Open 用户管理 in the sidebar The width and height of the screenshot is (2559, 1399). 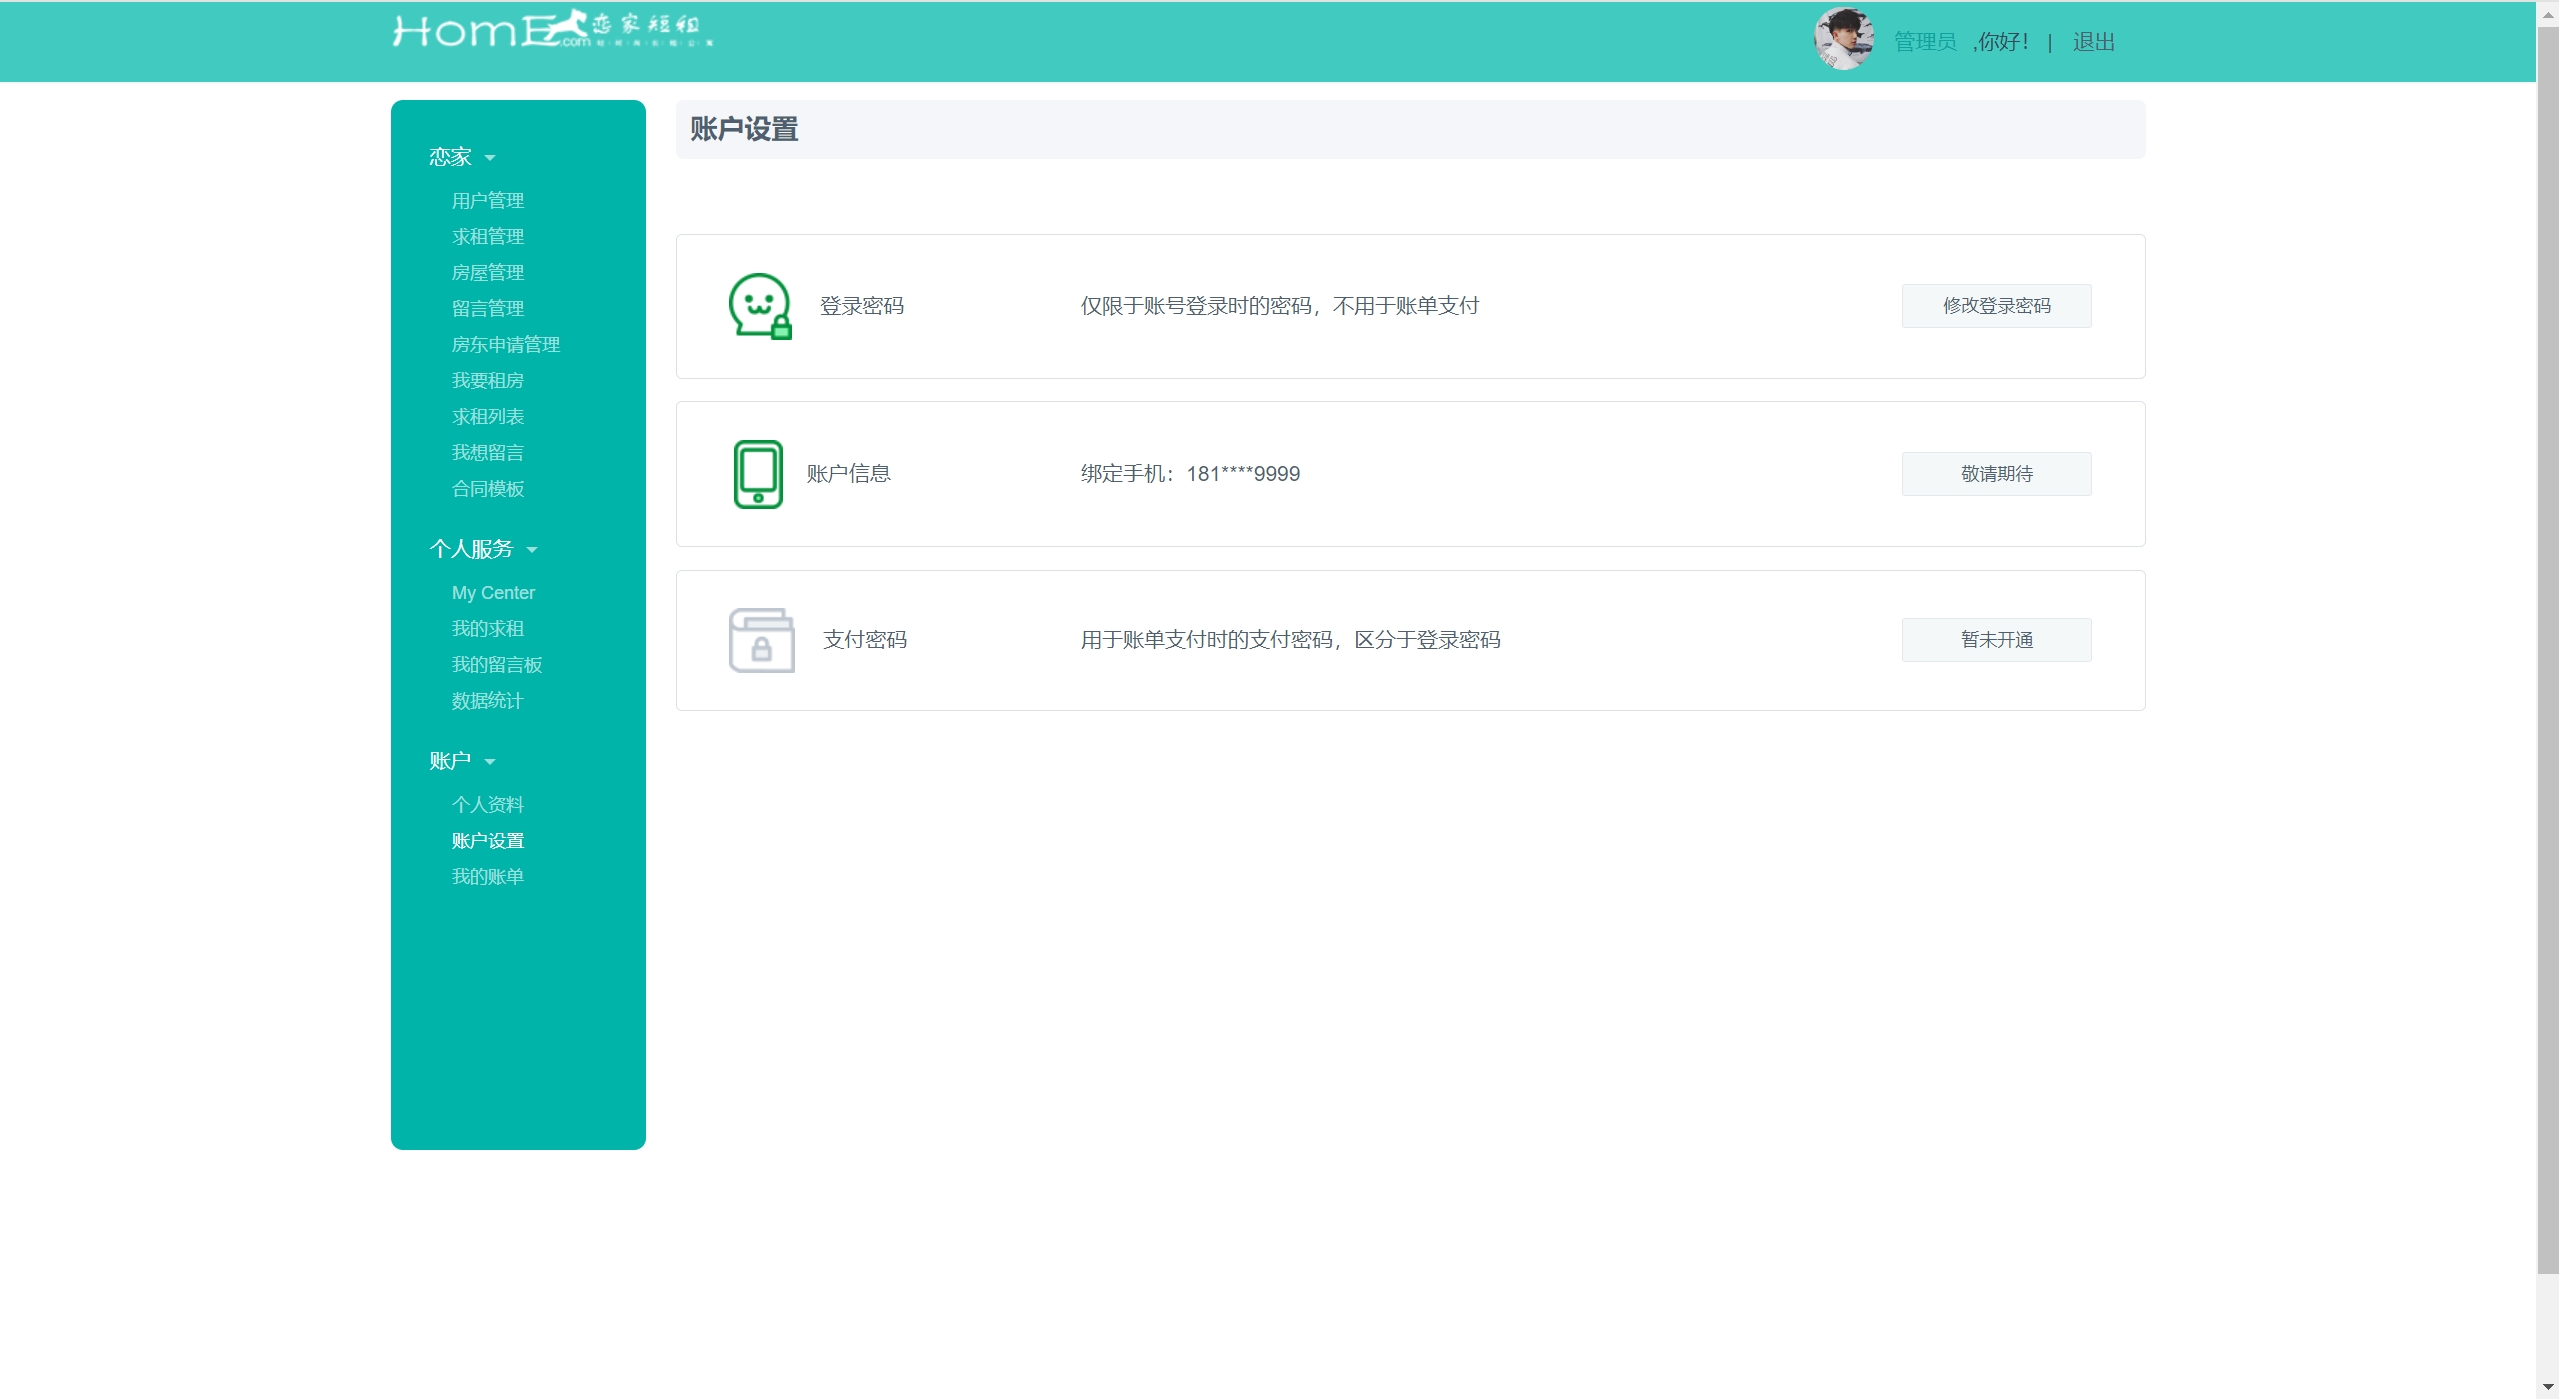[x=487, y=201]
